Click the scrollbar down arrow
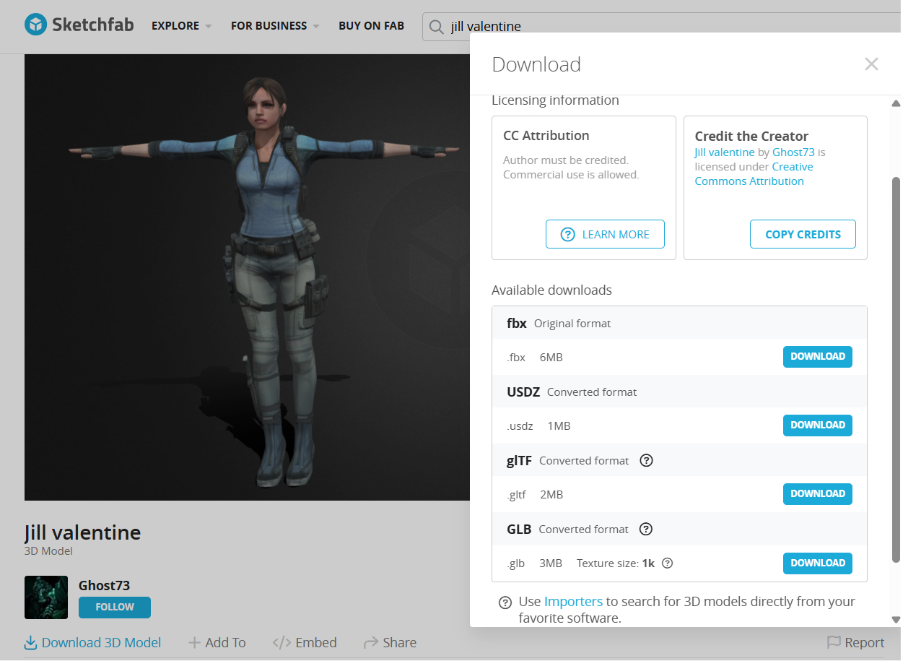The image size is (901, 661). [895, 620]
